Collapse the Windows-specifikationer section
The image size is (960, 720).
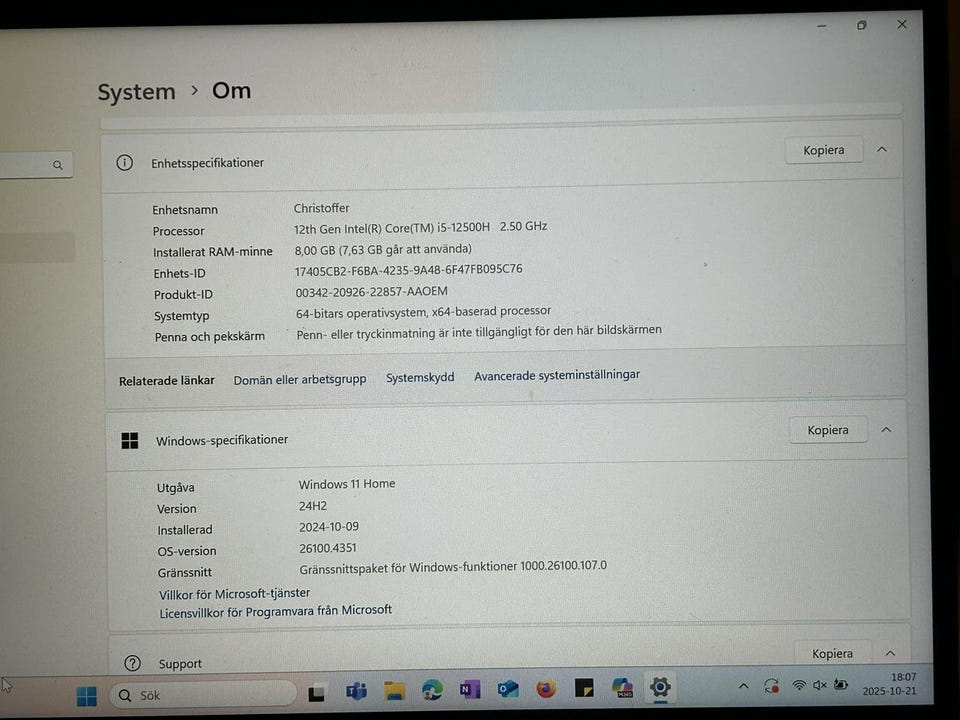coord(886,430)
